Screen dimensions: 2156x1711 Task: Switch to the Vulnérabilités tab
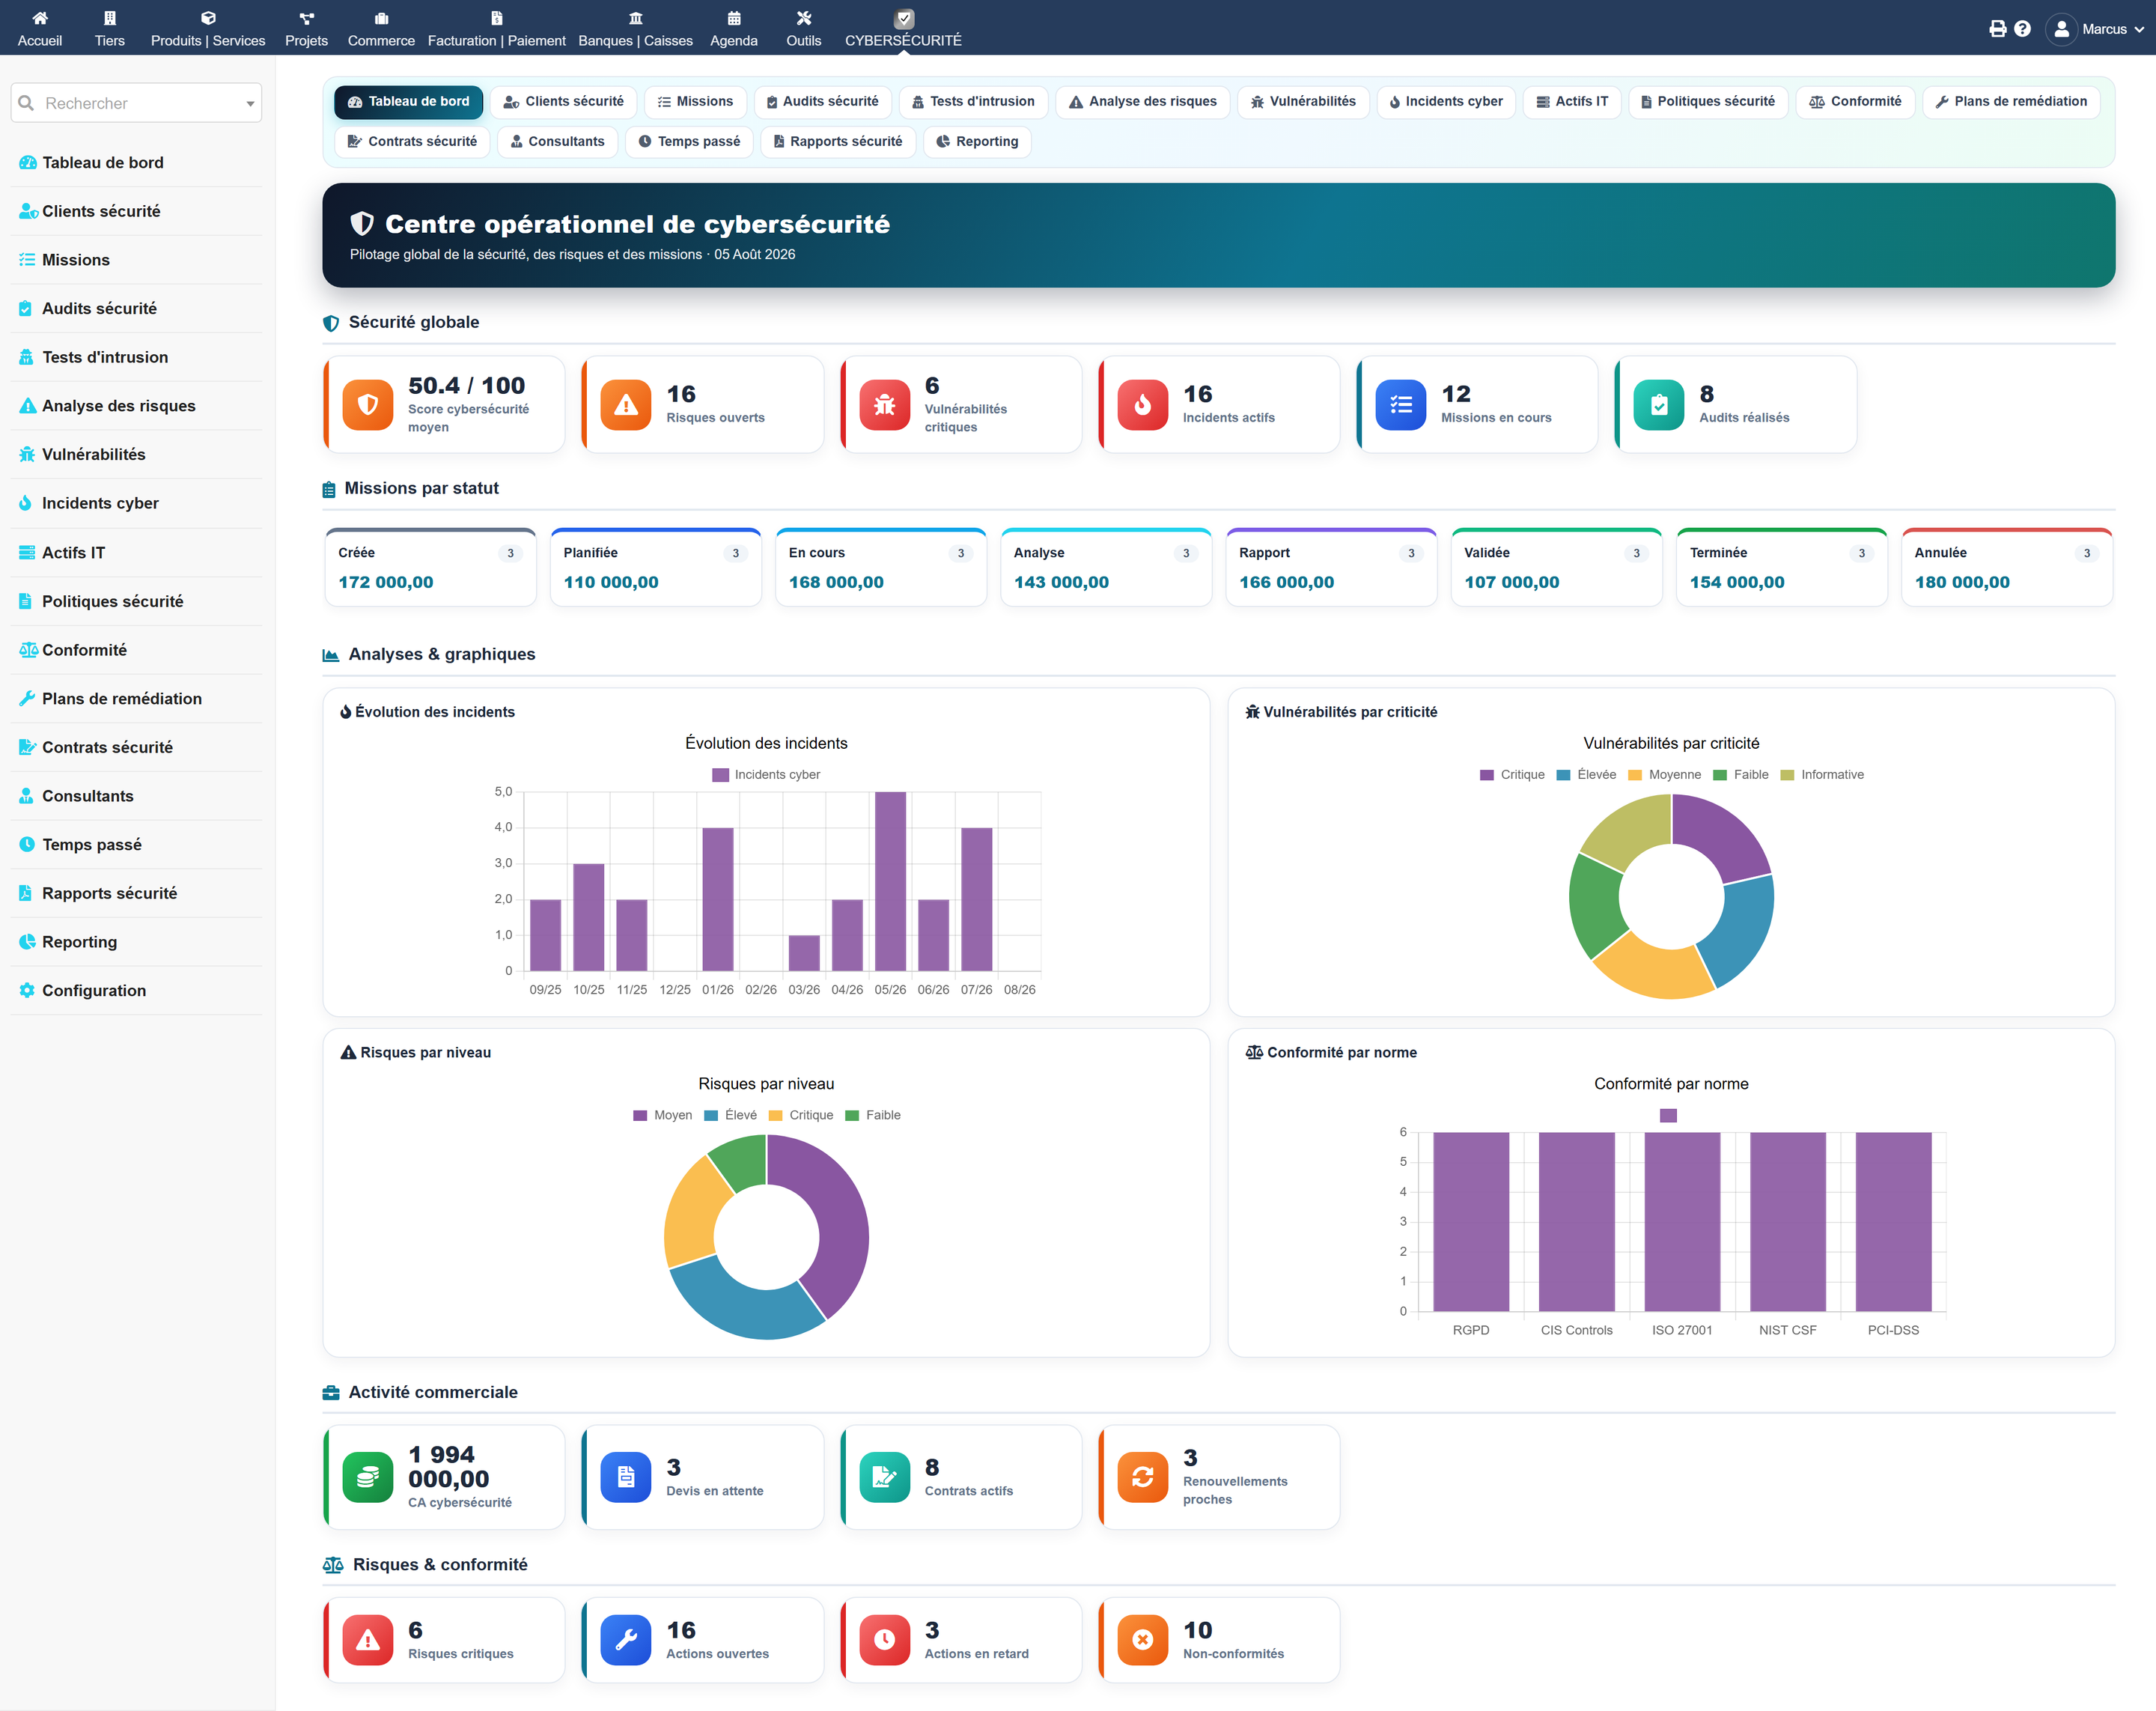coord(1303,101)
